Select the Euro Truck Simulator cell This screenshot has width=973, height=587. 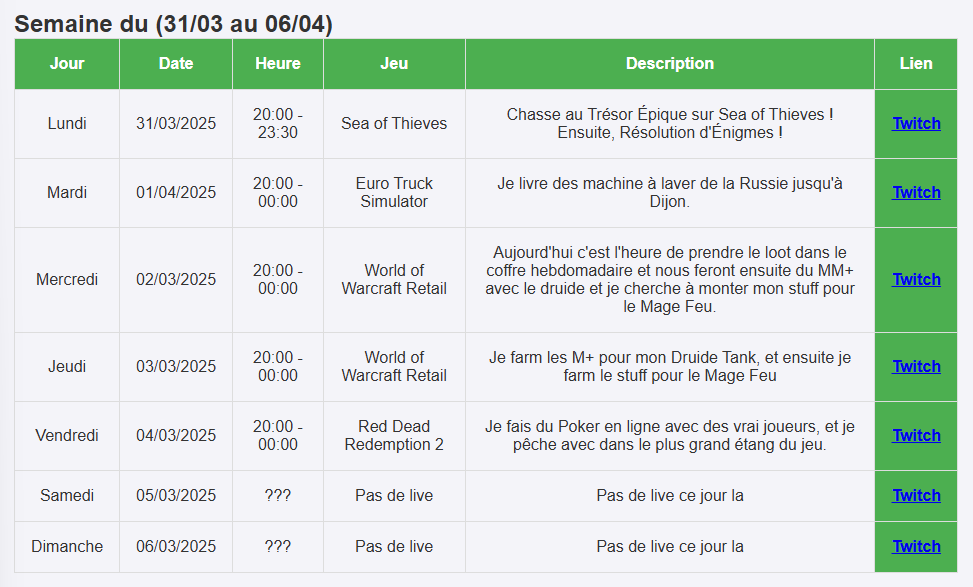[394, 193]
